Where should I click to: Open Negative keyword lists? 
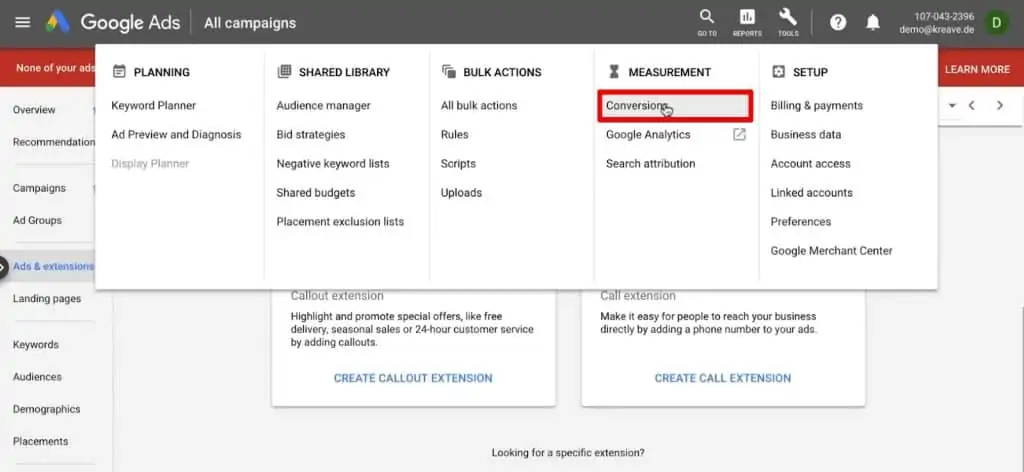[332, 164]
